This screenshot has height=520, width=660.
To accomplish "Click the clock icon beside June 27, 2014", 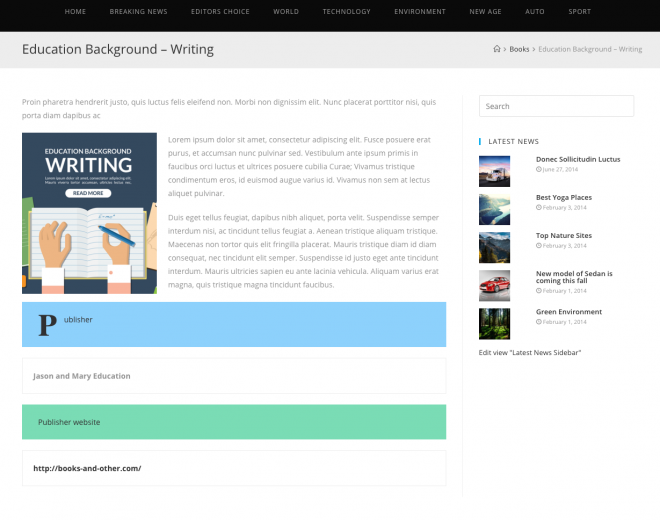I will 539,169.
